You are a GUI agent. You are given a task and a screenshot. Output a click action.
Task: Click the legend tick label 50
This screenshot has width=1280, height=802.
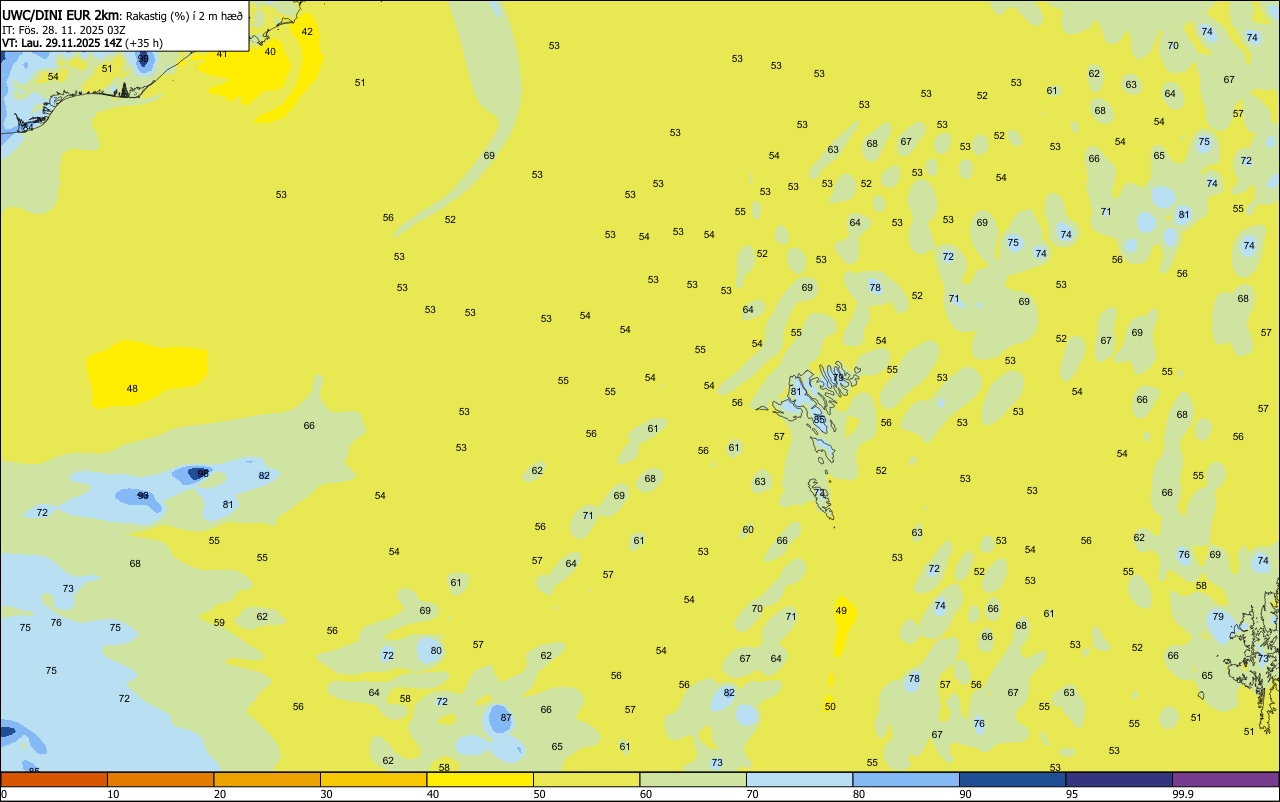[x=539, y=794]
